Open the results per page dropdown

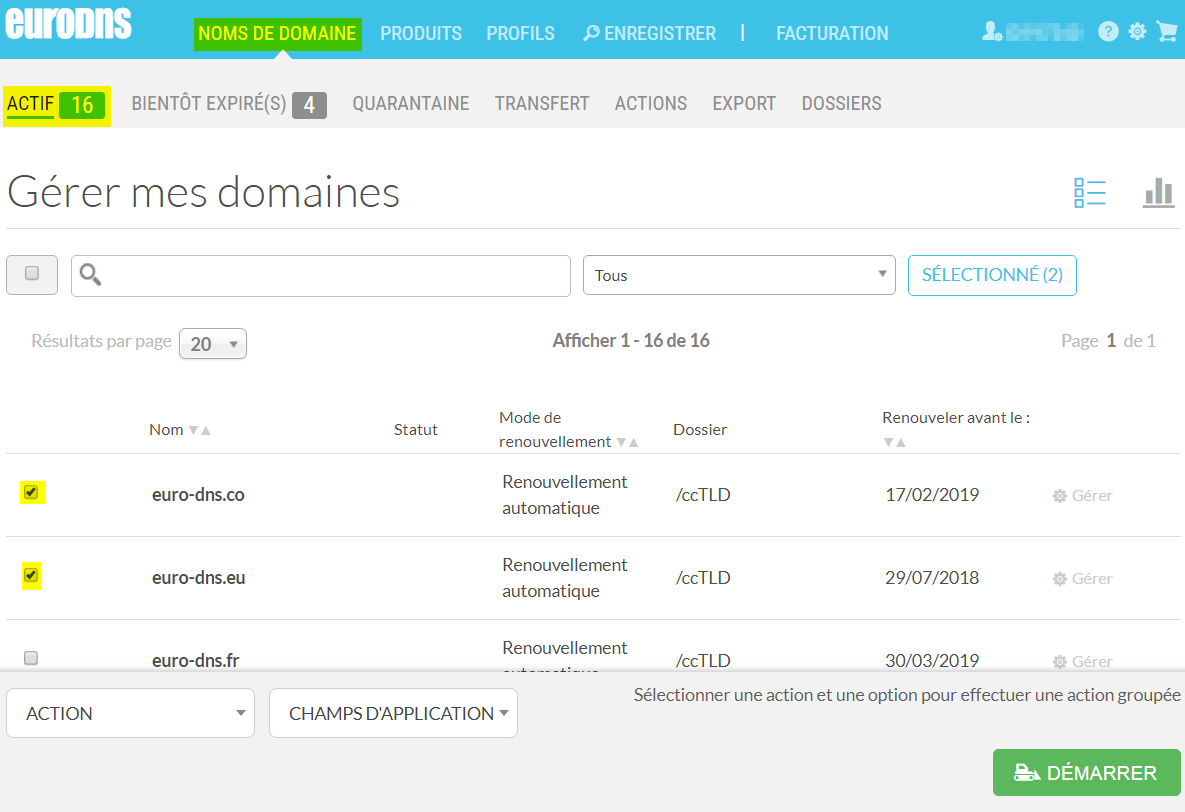point(212,344)
